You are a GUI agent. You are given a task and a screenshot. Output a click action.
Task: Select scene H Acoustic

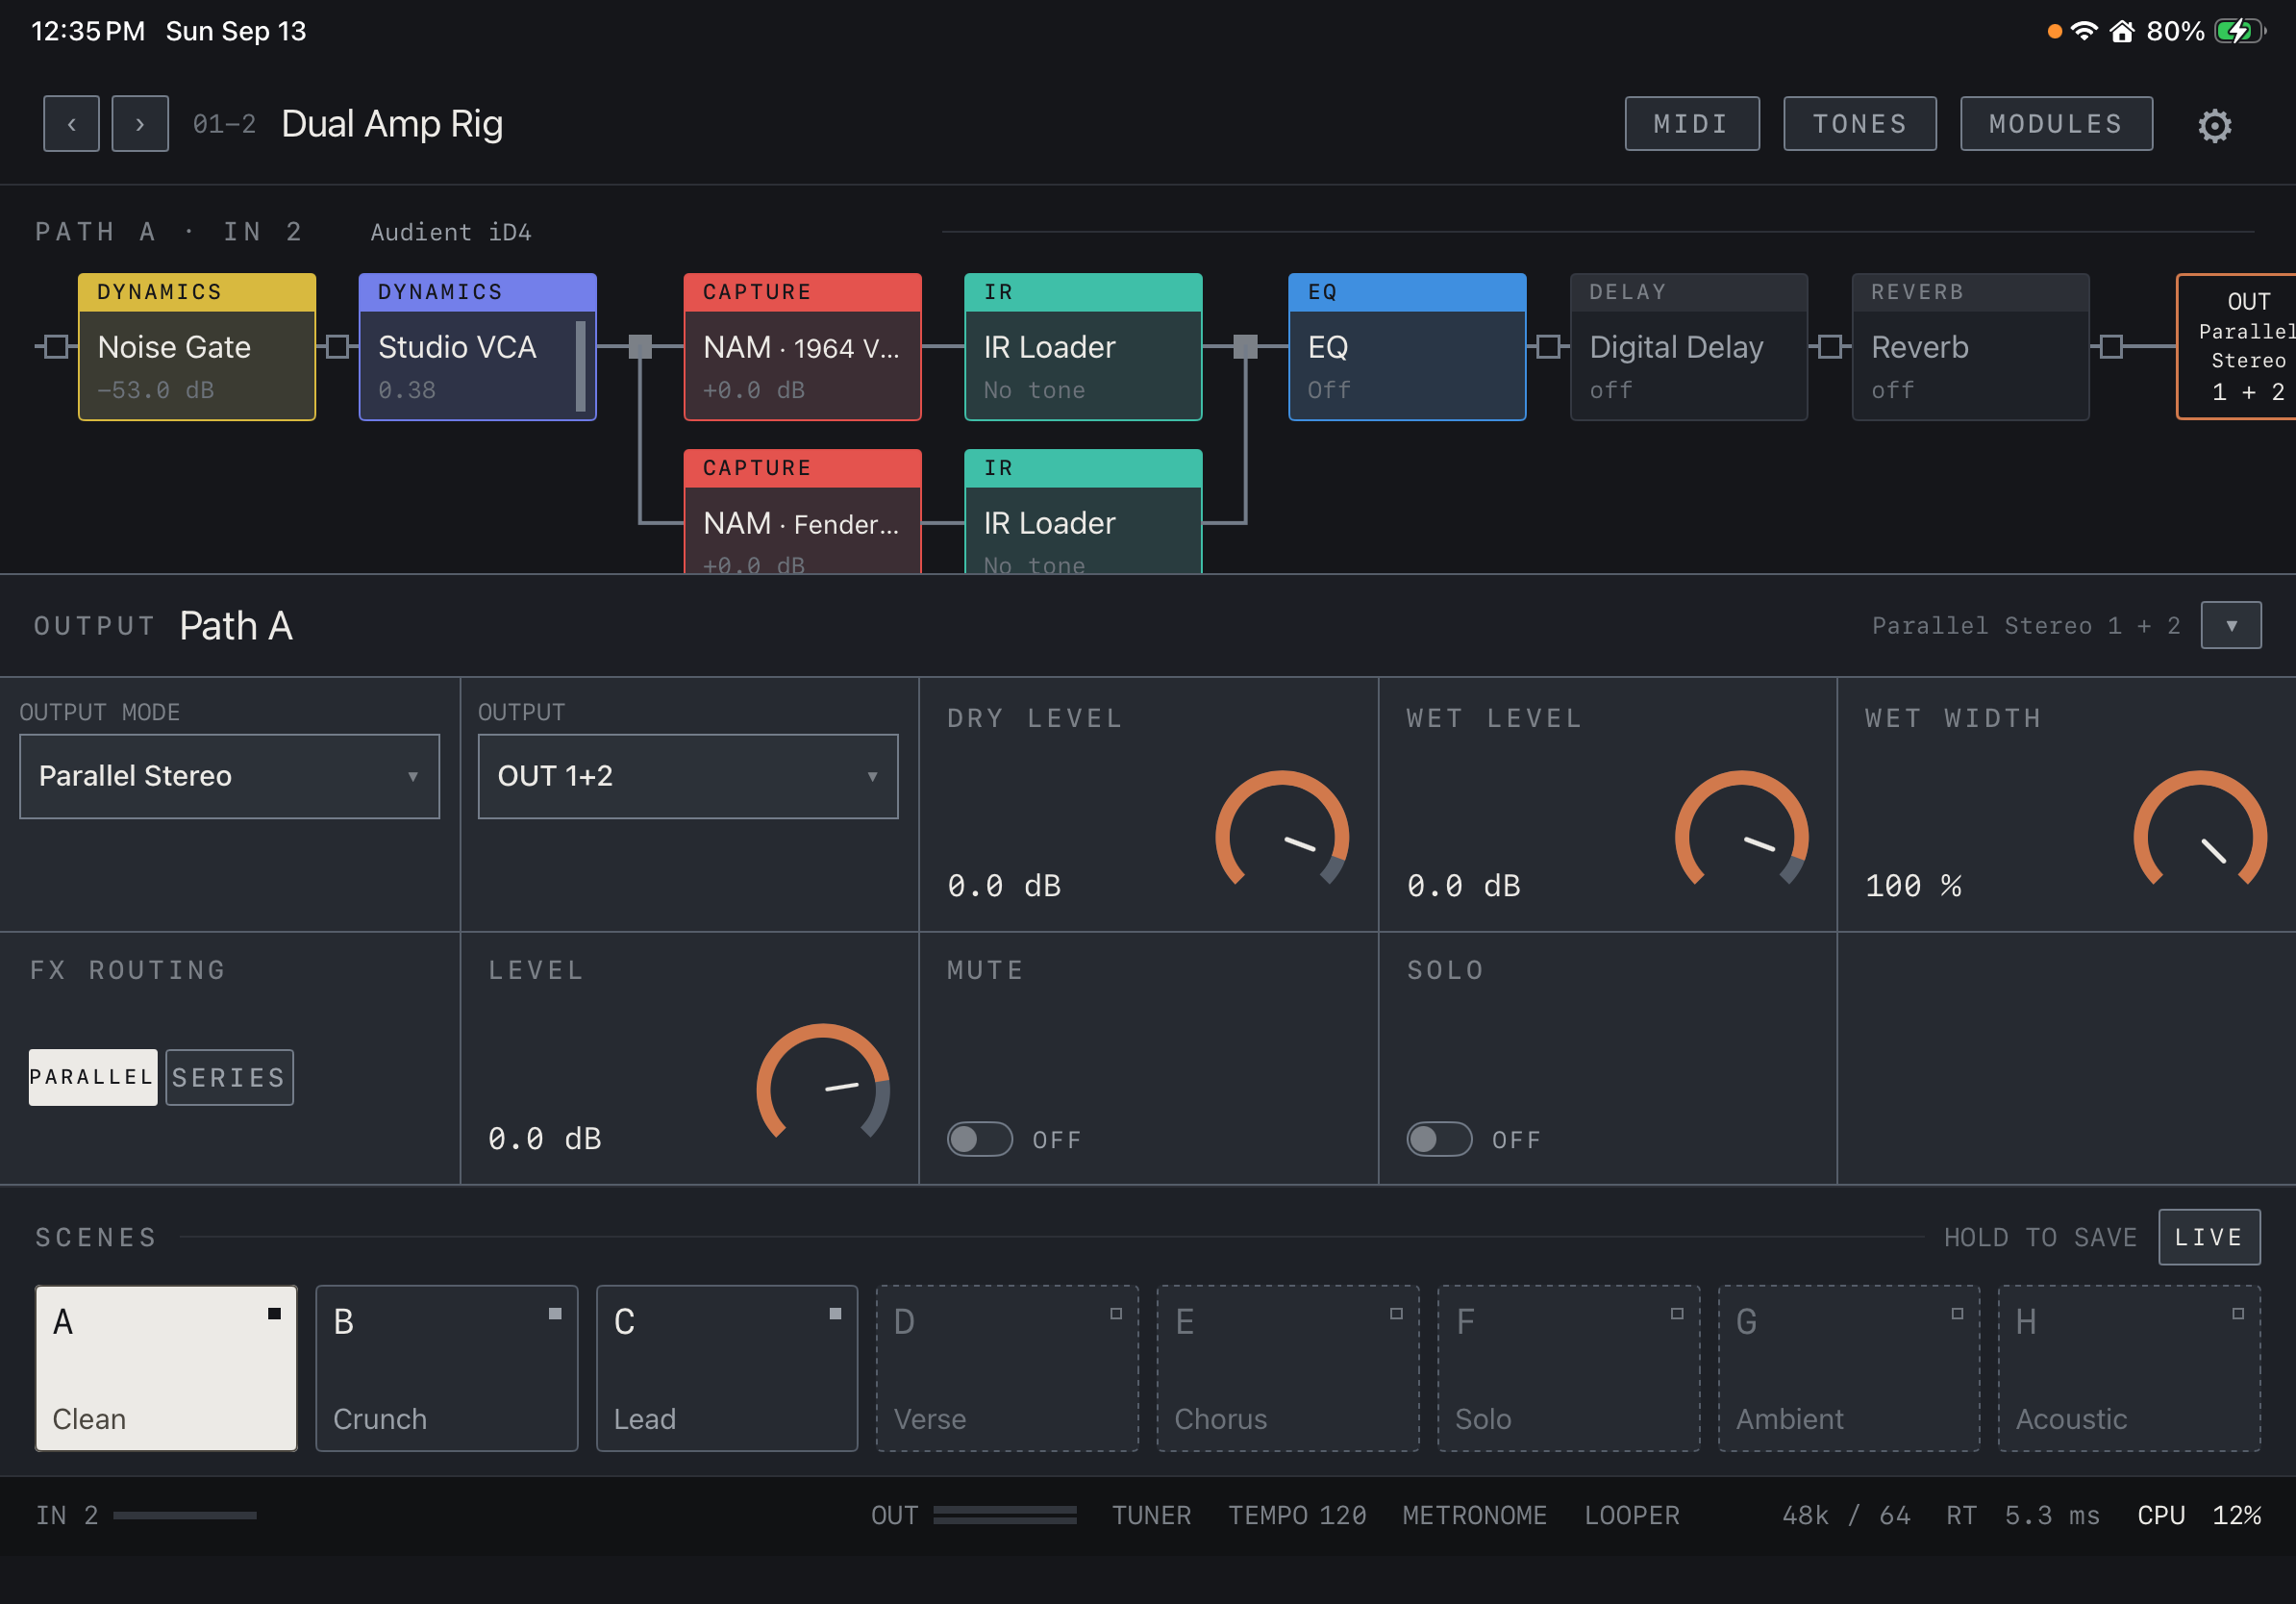pos(2130,1368)
